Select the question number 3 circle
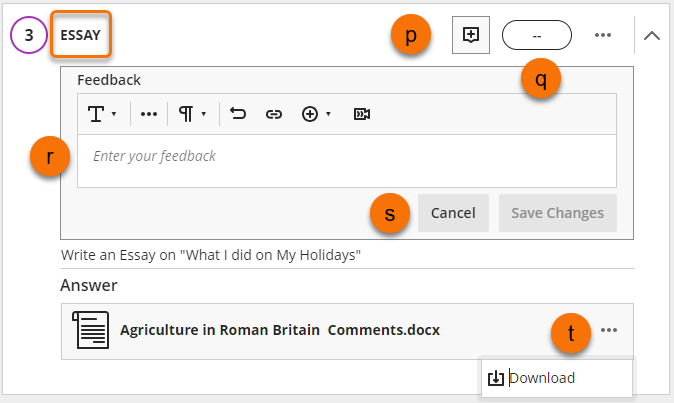 point(28,35)
